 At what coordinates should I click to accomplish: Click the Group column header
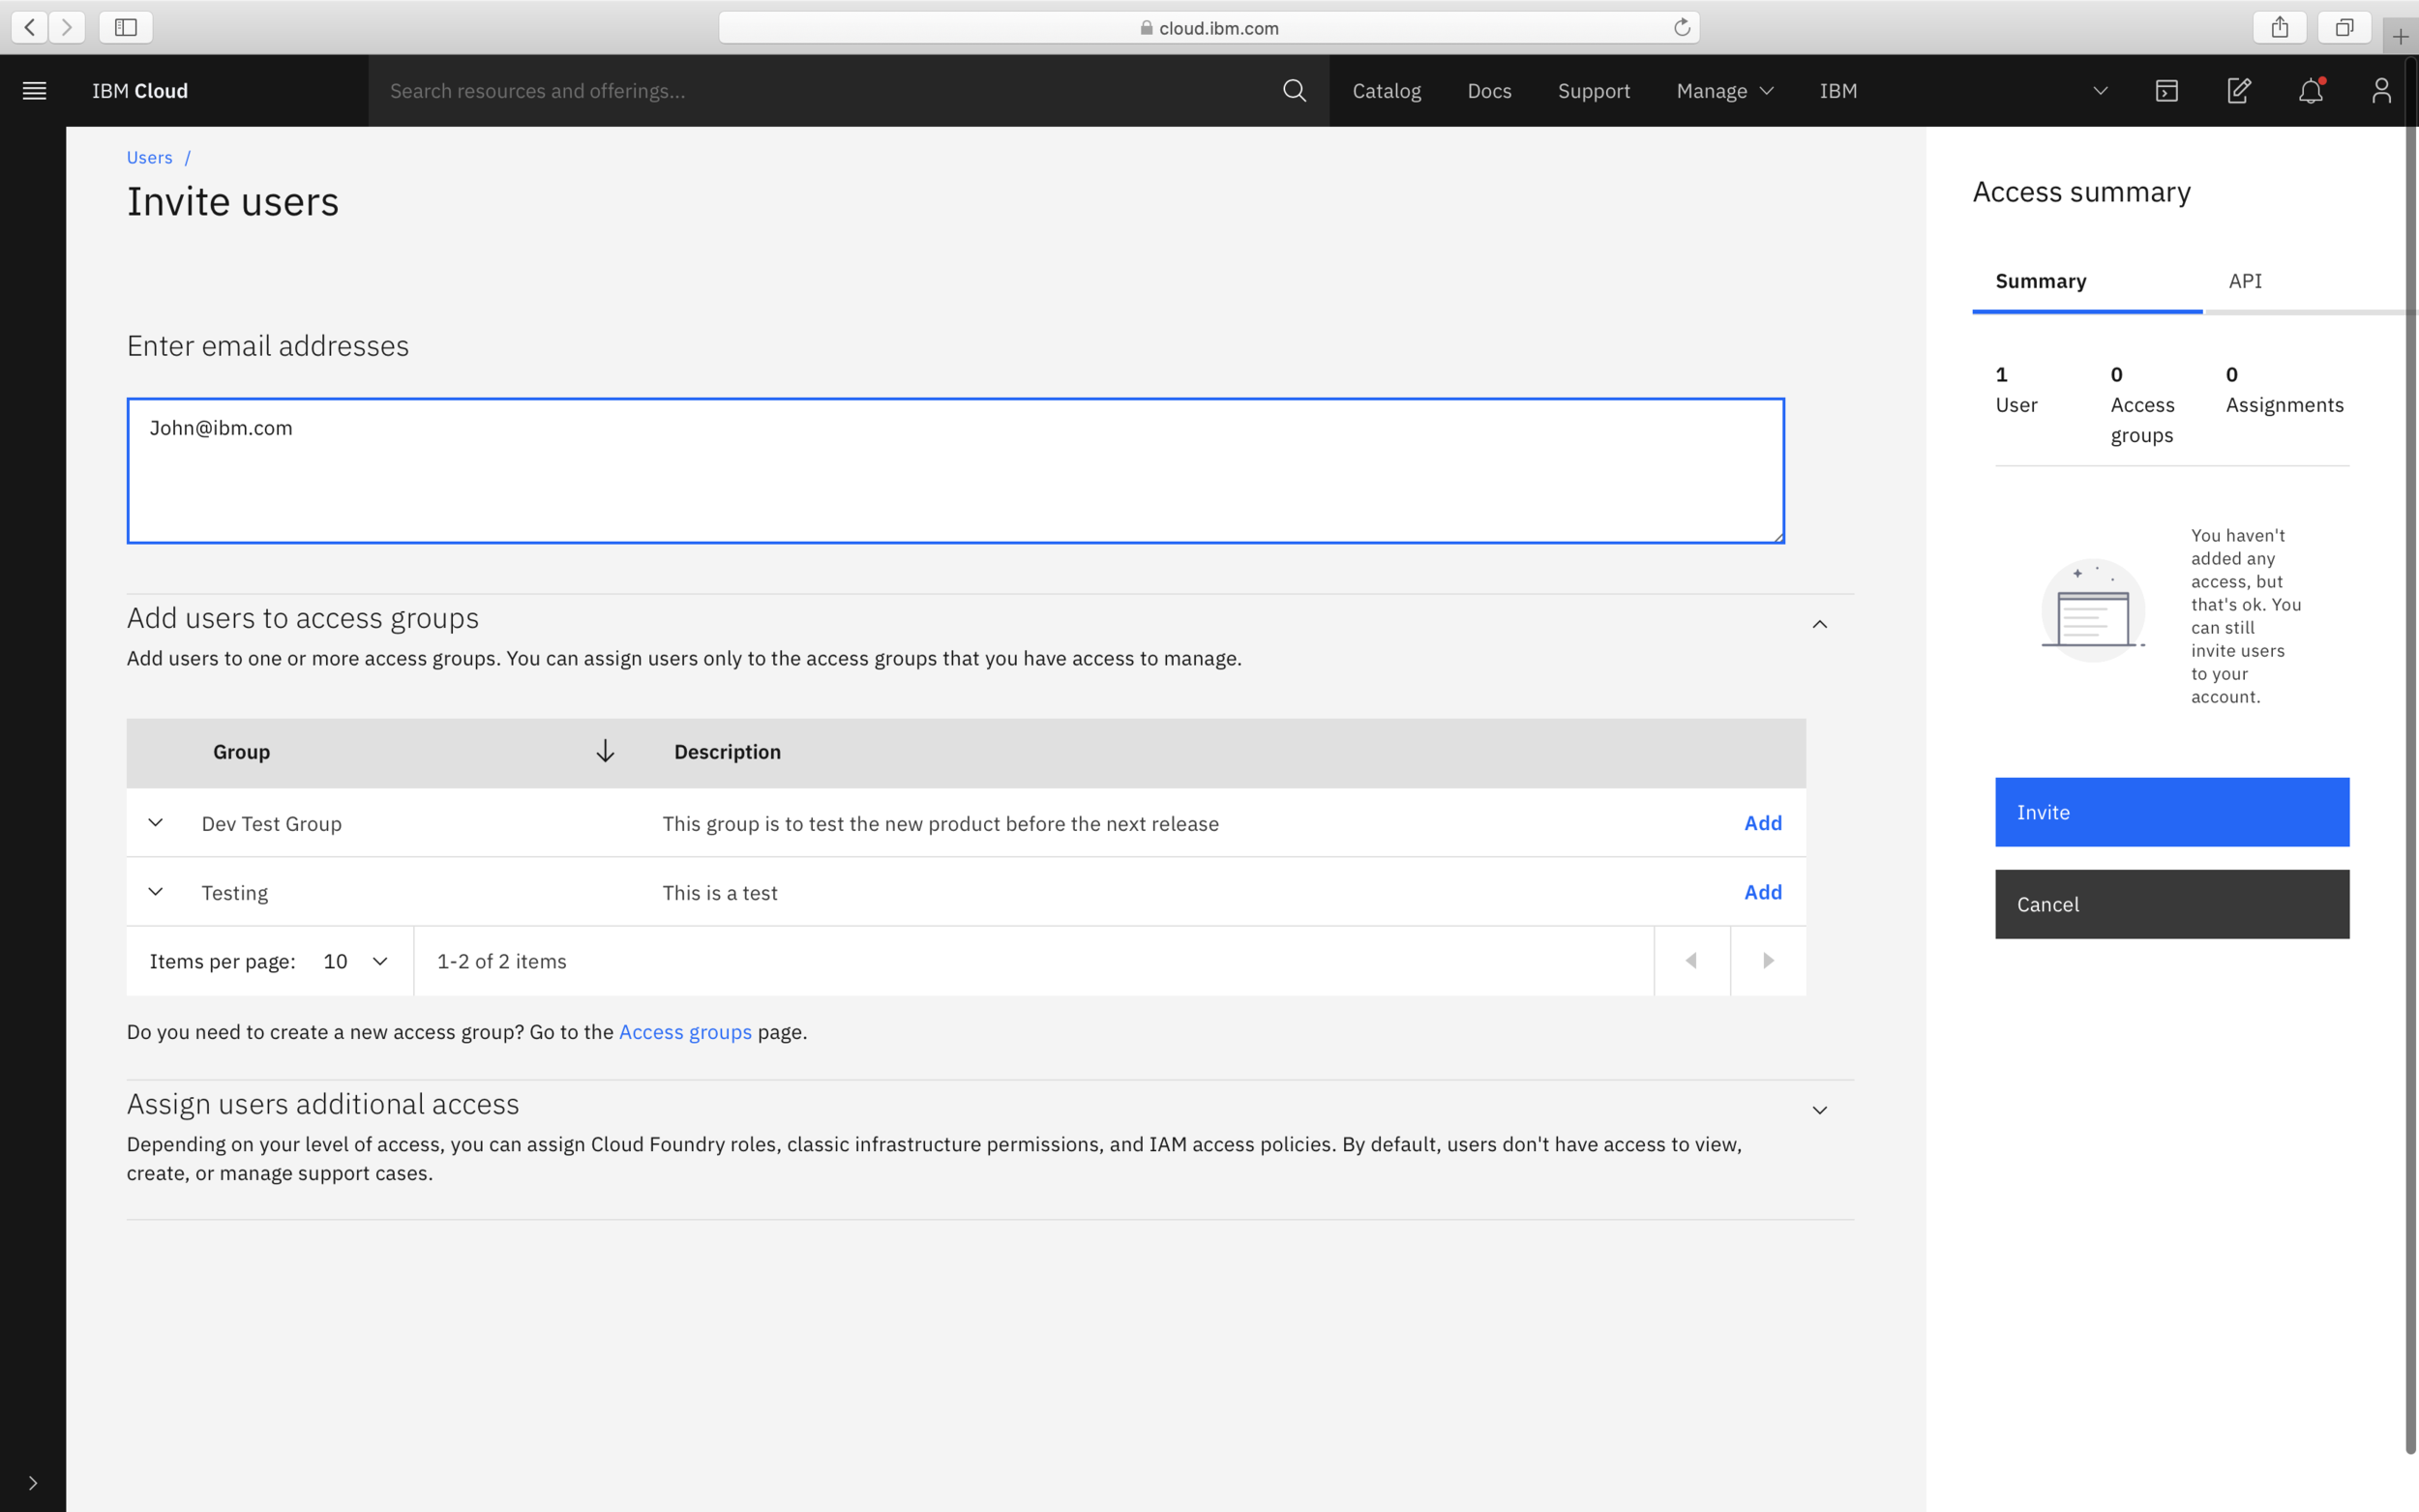tap(241, 752)
